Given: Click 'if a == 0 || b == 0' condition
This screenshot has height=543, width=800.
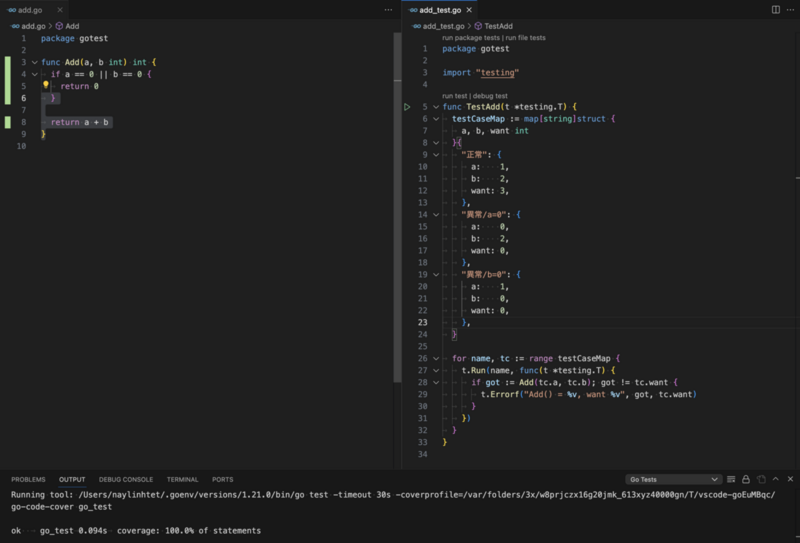Looking at the screenshot, I should 96,75.
